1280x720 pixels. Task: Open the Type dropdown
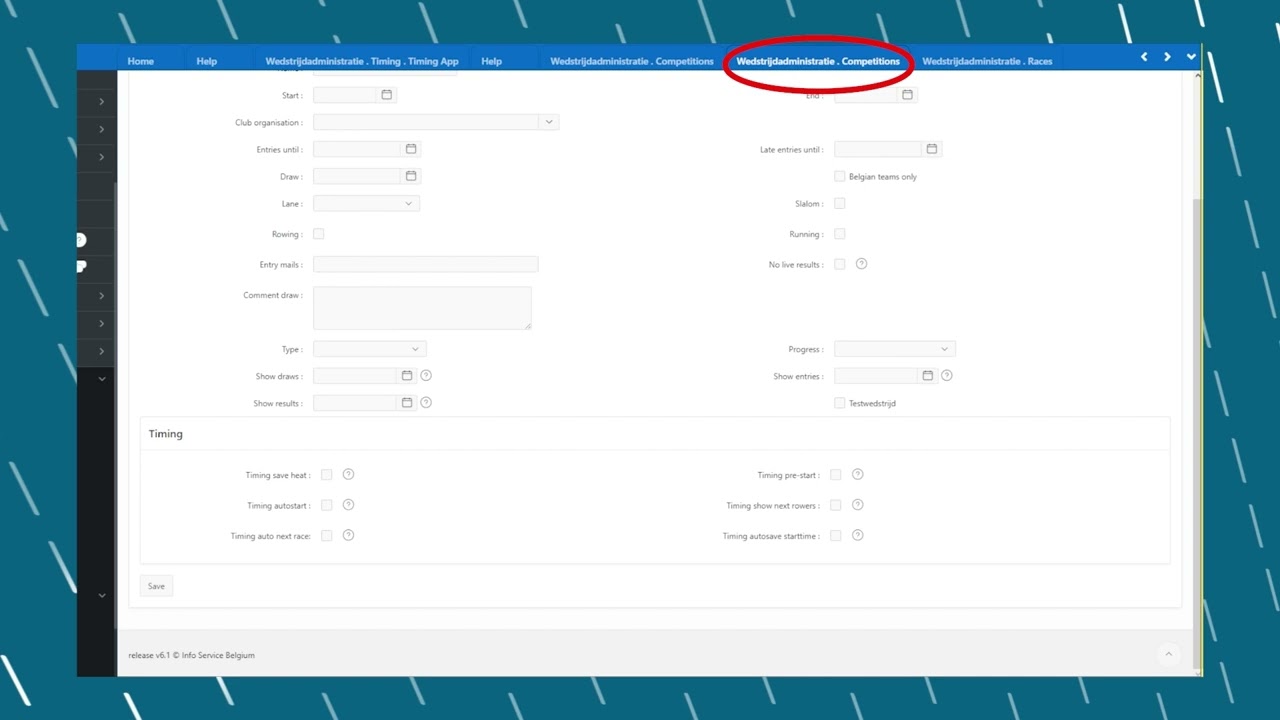(x=370, y=349)
